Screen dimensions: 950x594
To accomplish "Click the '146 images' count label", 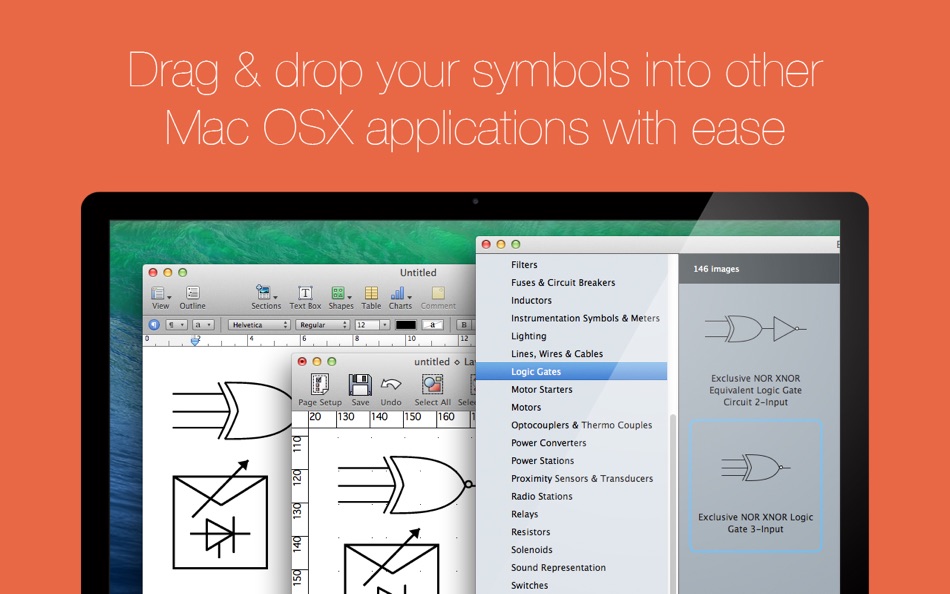I will [716, 269].
